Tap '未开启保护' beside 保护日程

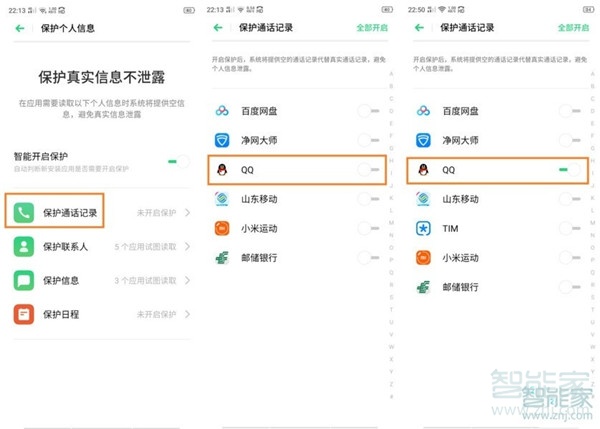click(x=157, y=314)
